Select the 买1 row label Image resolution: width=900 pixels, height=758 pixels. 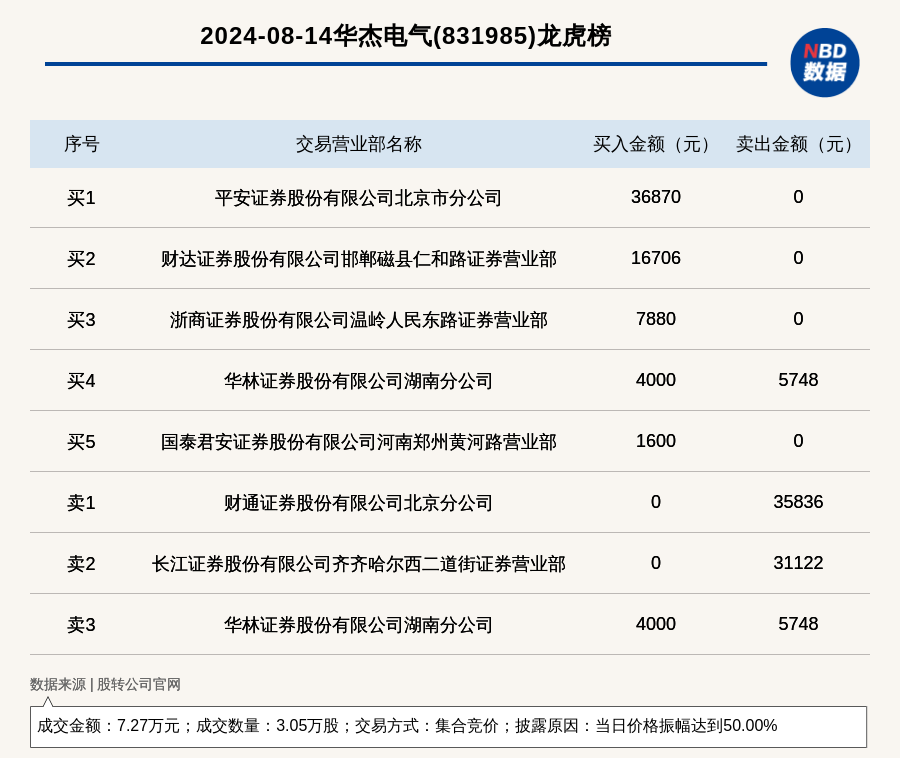click(x=82, y=198)
